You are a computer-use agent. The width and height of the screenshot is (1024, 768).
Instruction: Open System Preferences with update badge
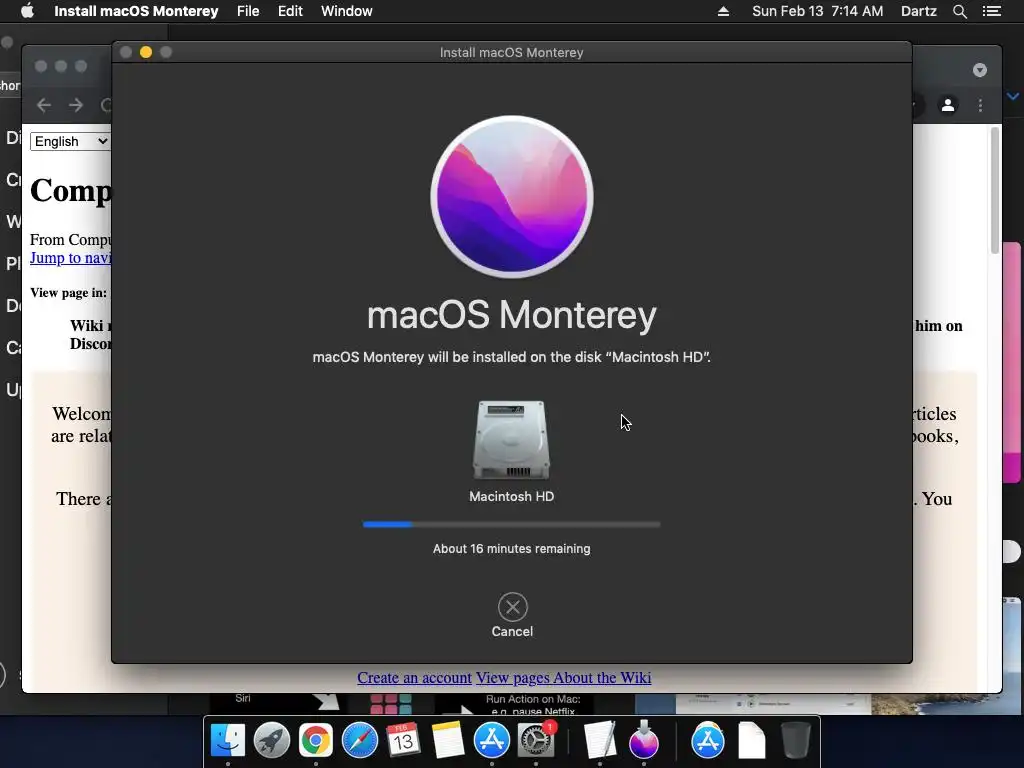click(x=536, y=741)
